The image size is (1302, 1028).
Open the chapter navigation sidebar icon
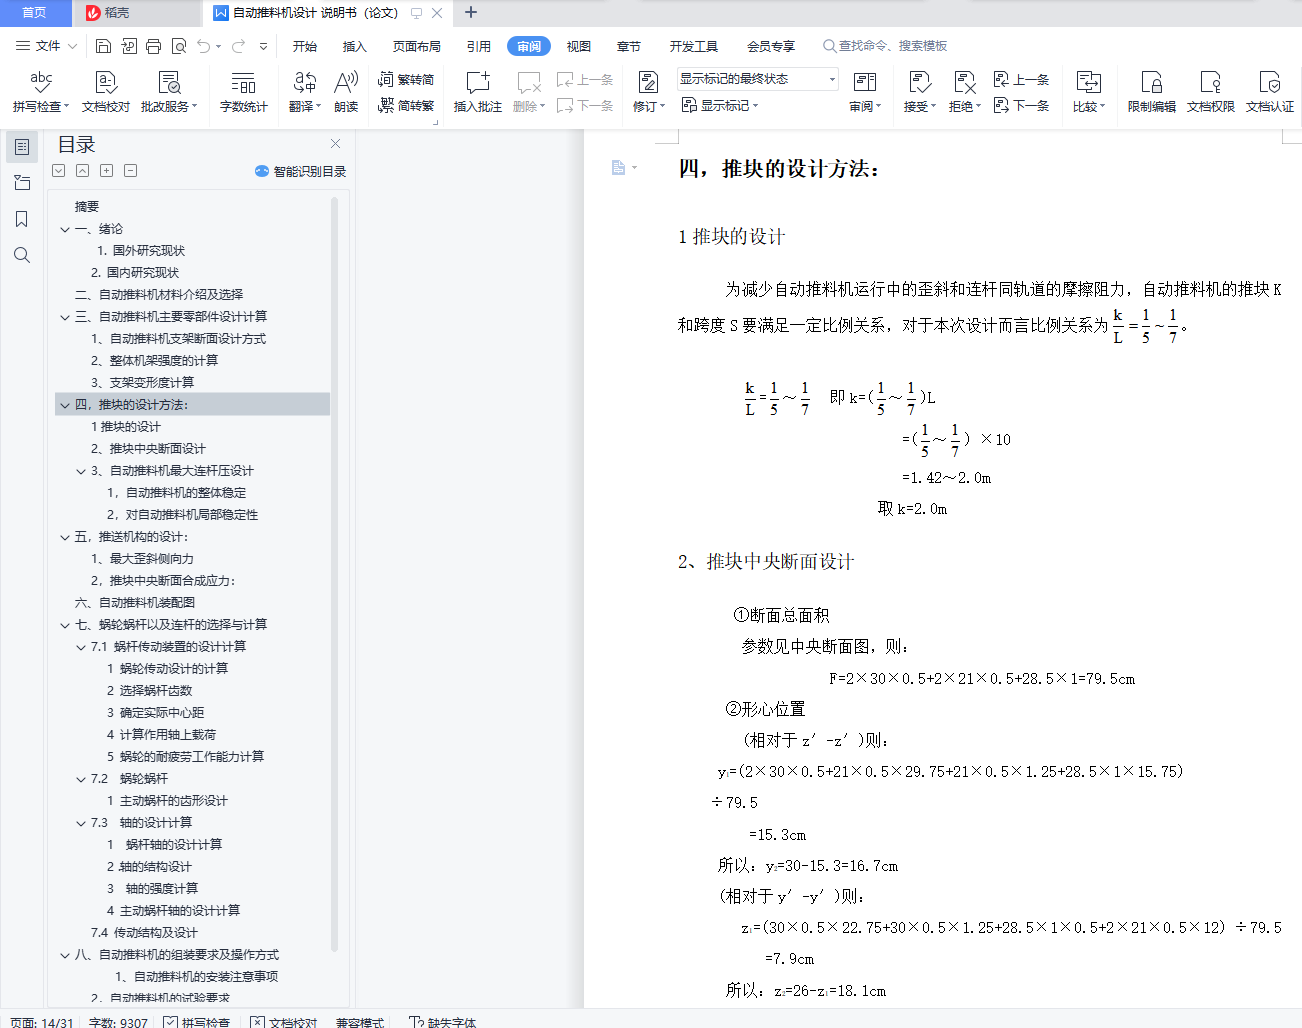pyautogui.click(x=22, y=183)
